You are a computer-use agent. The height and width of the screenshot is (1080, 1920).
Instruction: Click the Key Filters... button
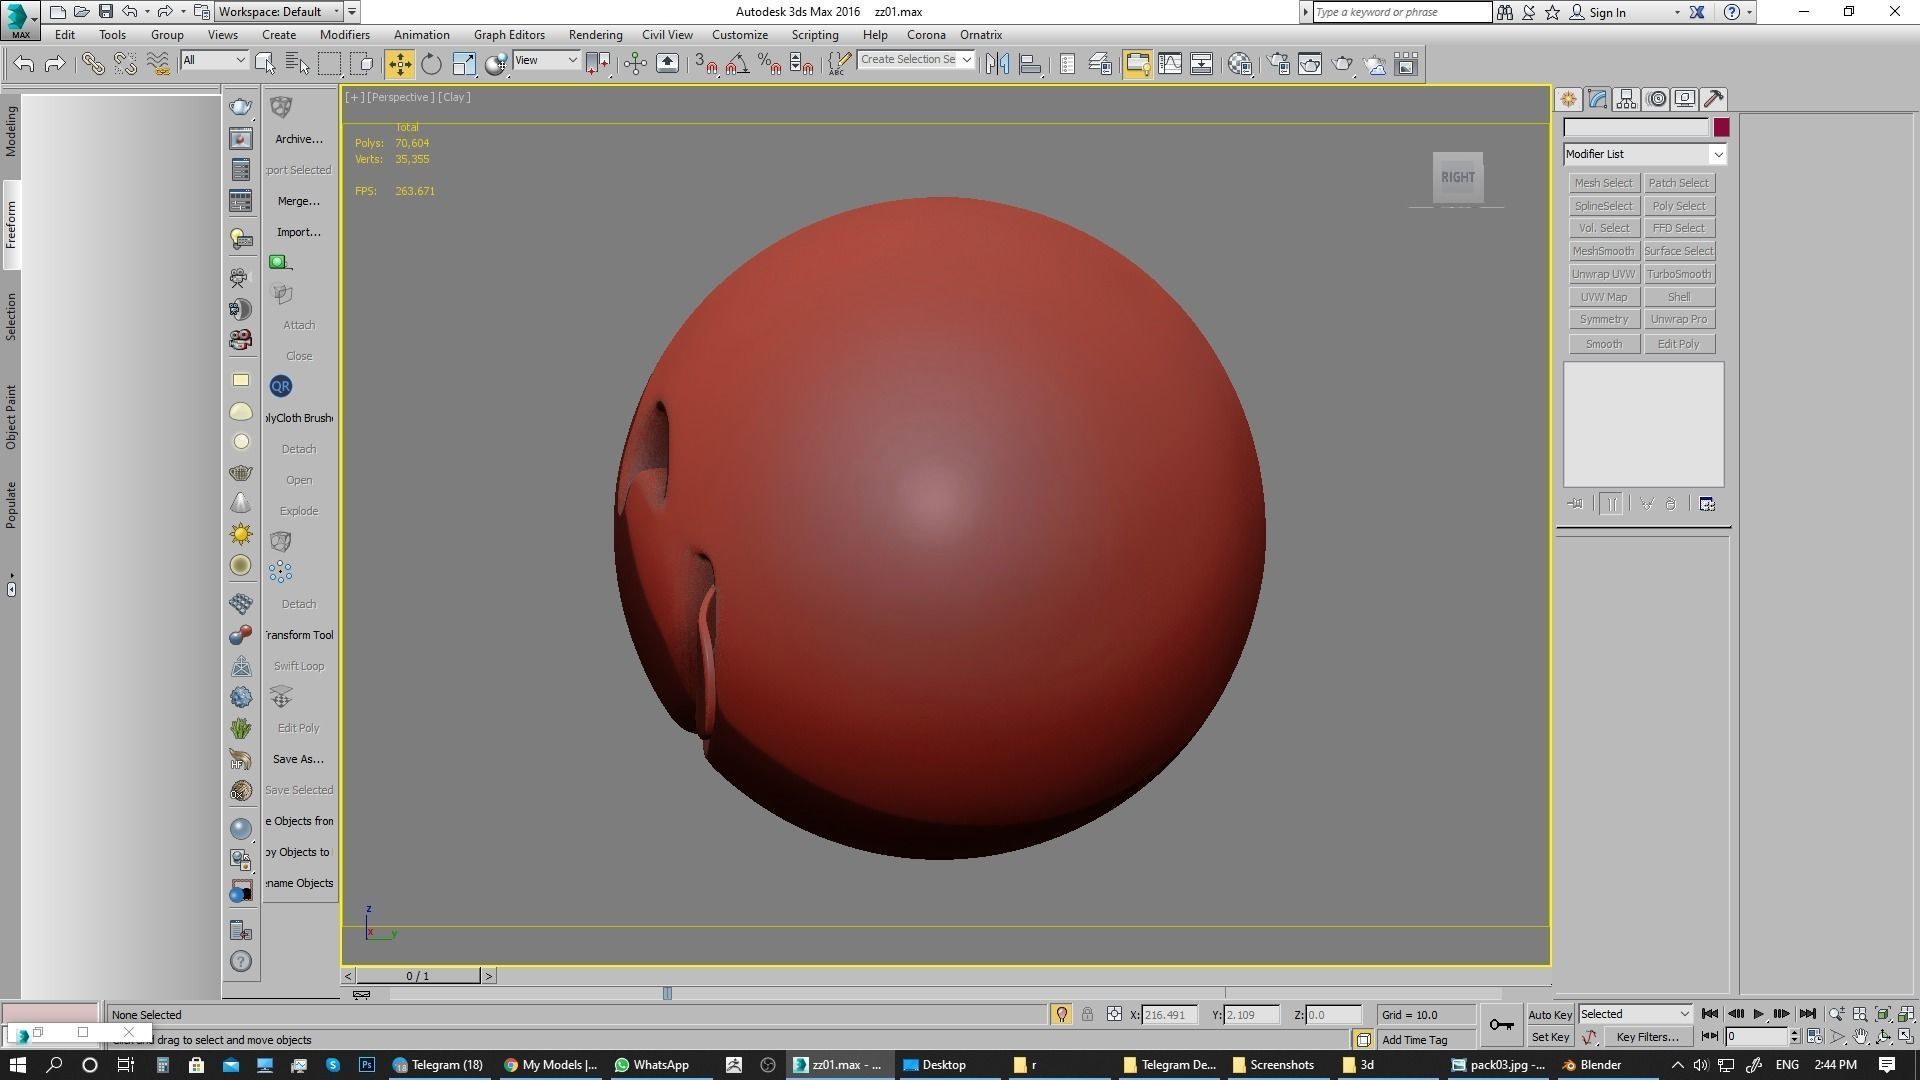coord(1646,1037)
